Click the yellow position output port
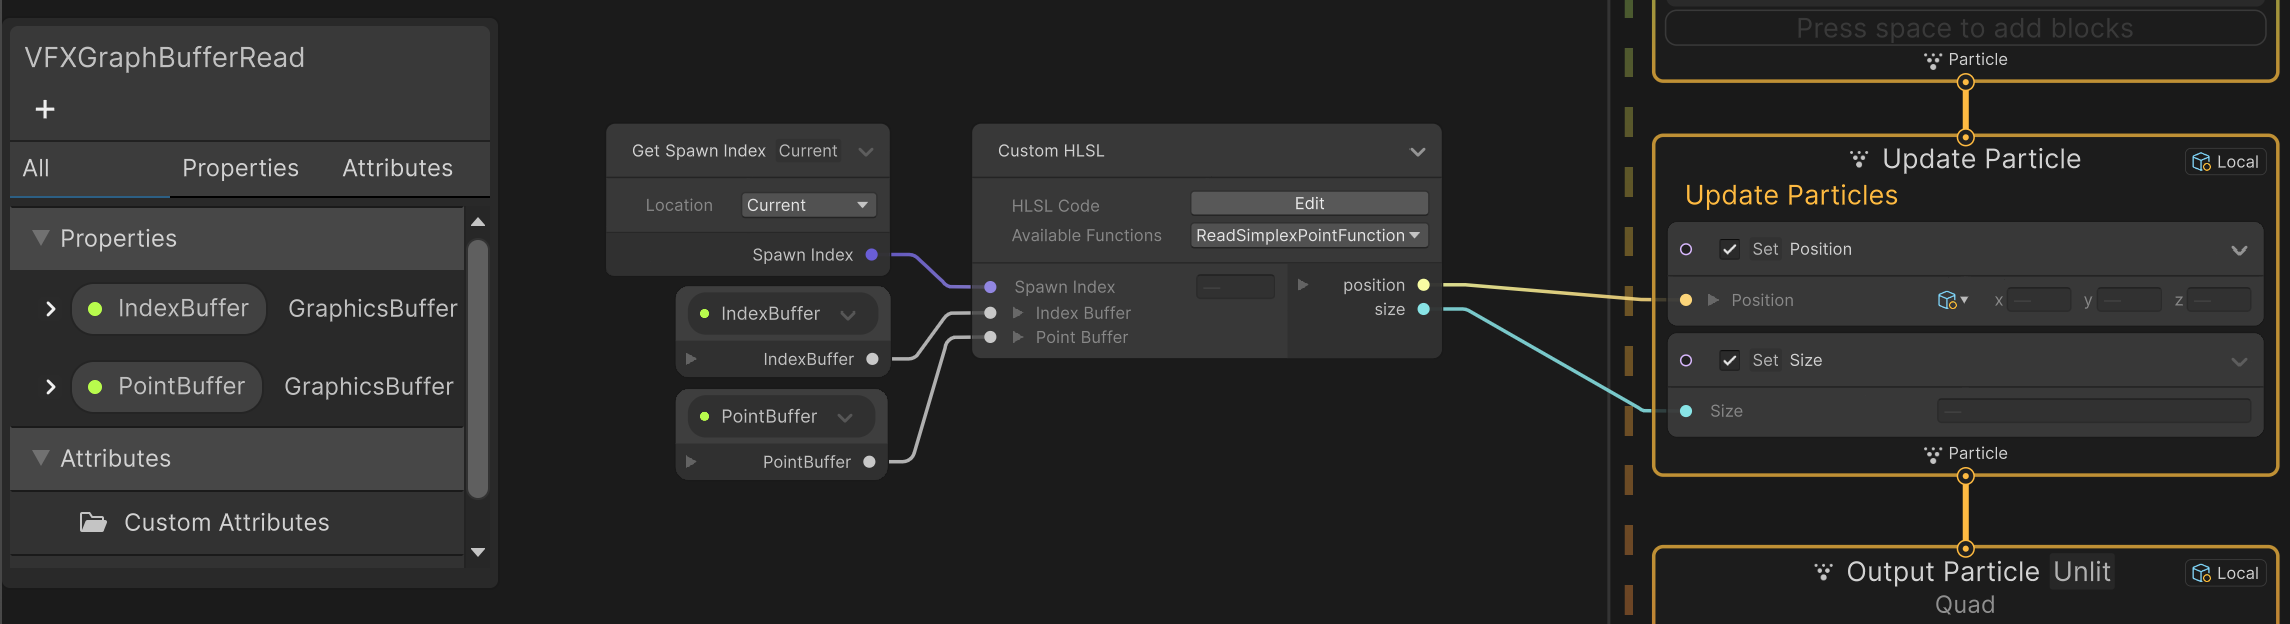The height and width of the screenshot is (624, 2290). [x=1423, y=285]
